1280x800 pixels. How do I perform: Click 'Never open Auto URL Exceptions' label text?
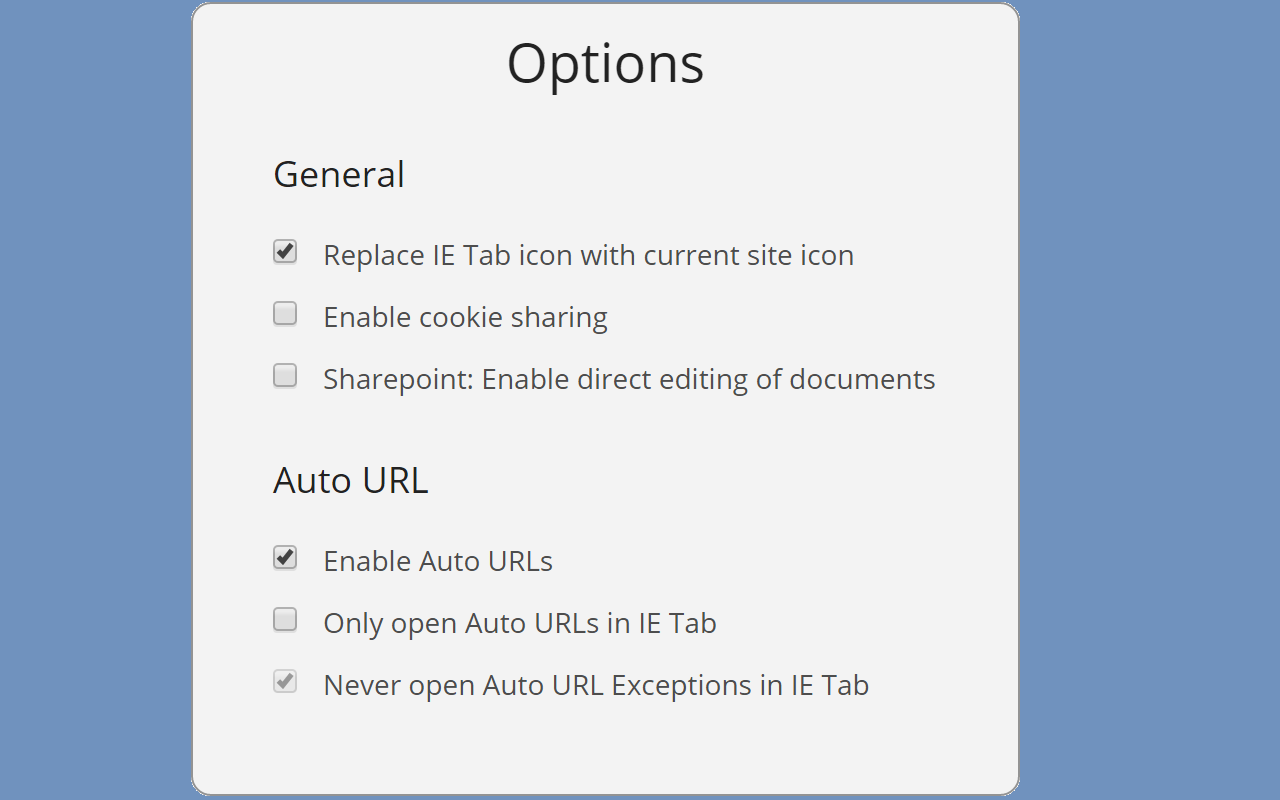click(596, 686)
